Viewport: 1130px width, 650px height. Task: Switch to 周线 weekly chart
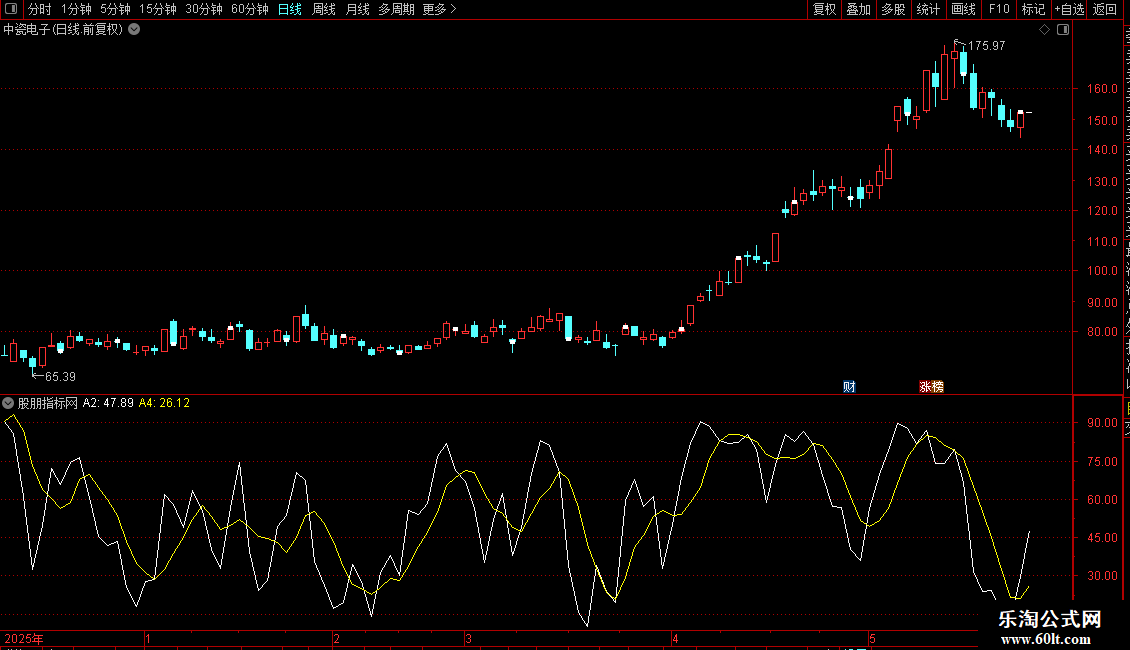pos(324,9)
